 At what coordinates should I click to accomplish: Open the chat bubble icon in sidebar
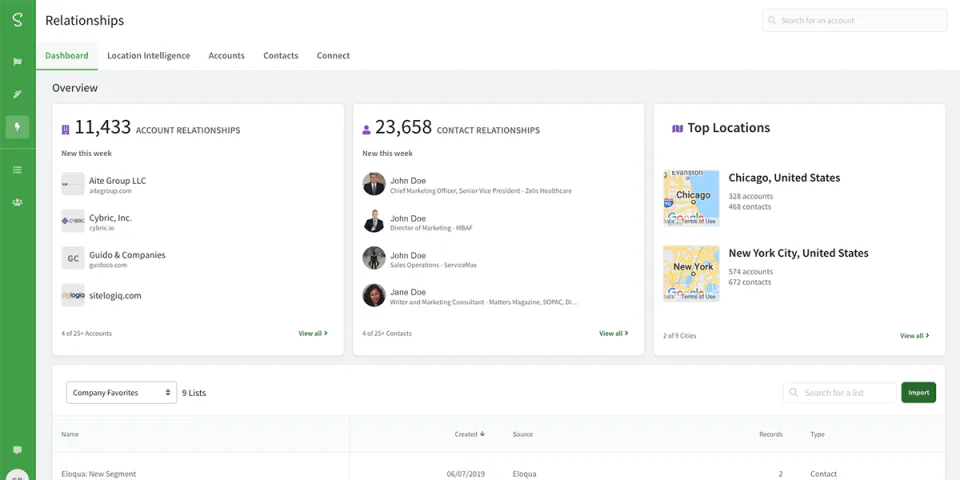[17, 450]
